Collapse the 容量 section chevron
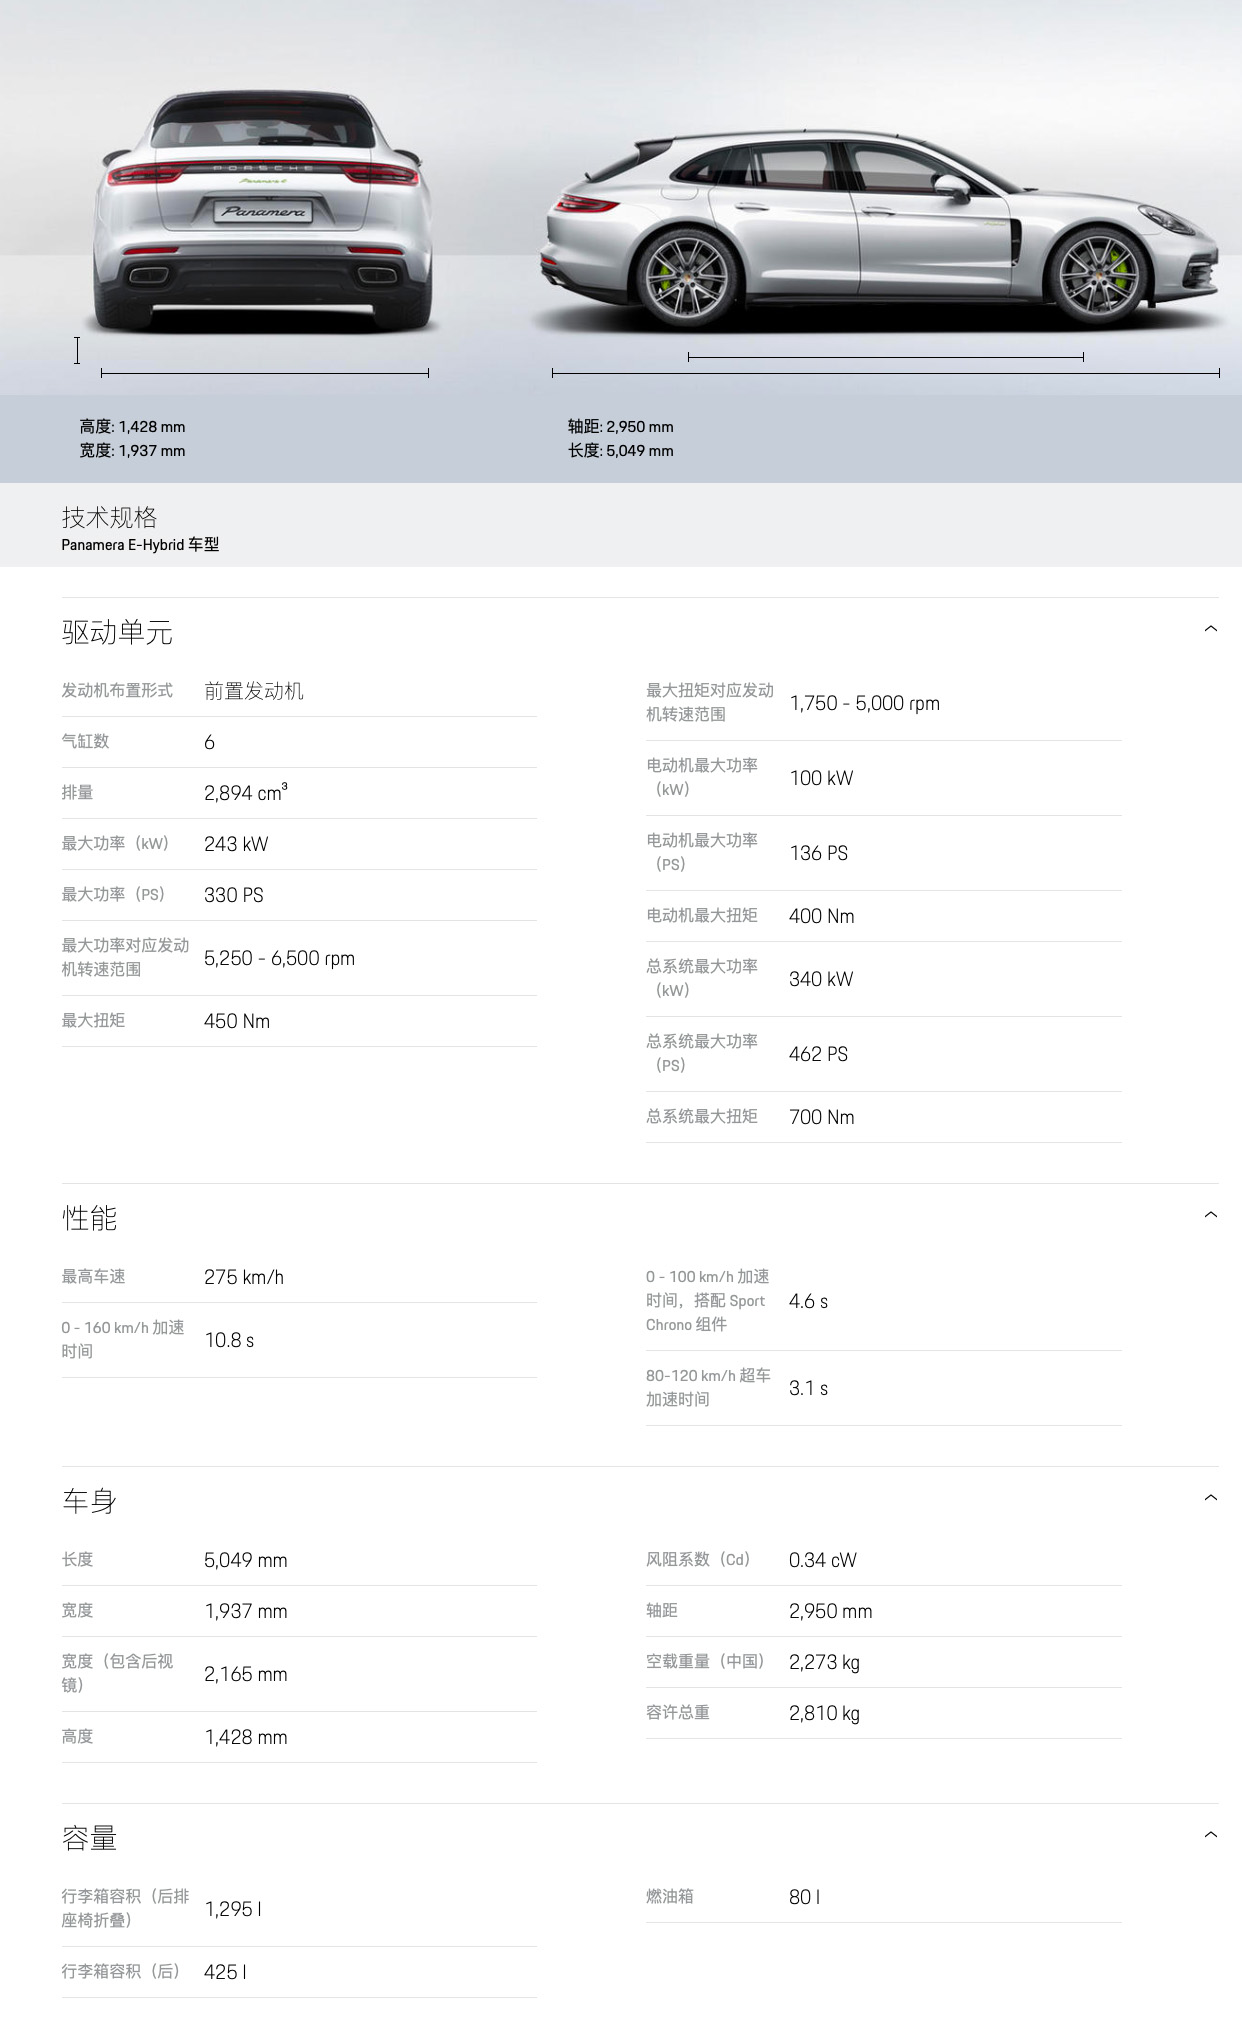 pyautogui.click(x=1210, y=1835)
